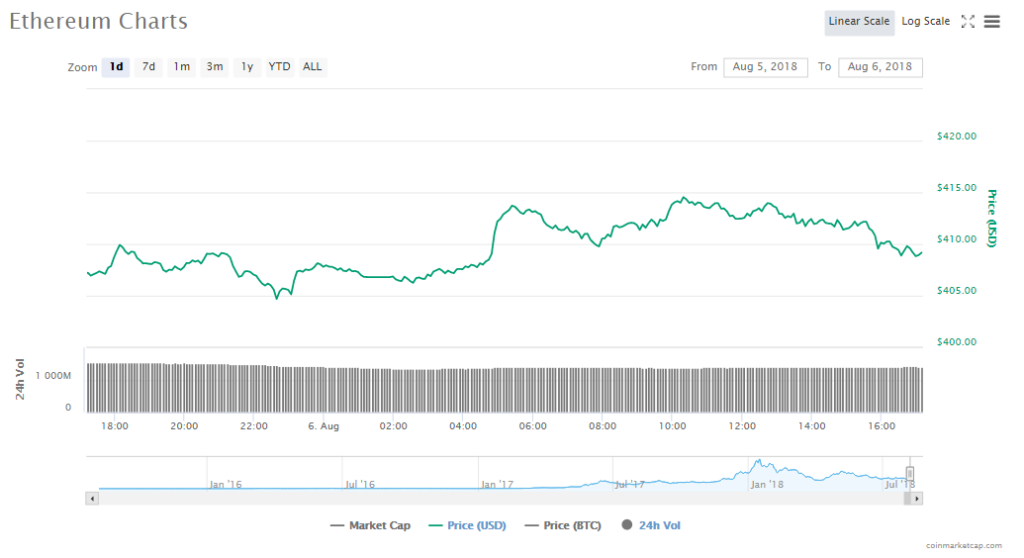Image resolution: width=1024 pixels, height=558 pixels.
Task: Show ALL historical data
Action: coord(312,67)
